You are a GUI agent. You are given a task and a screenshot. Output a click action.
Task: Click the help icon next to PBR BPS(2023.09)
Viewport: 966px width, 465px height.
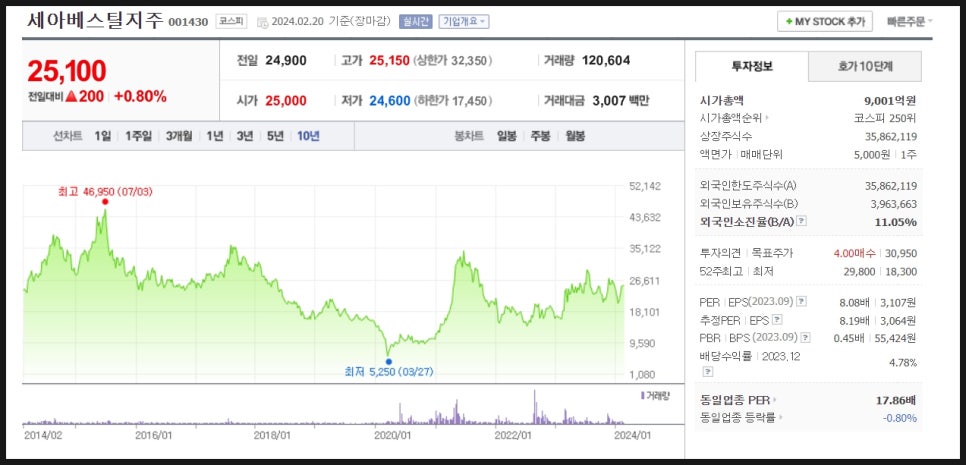pos(805,338)
